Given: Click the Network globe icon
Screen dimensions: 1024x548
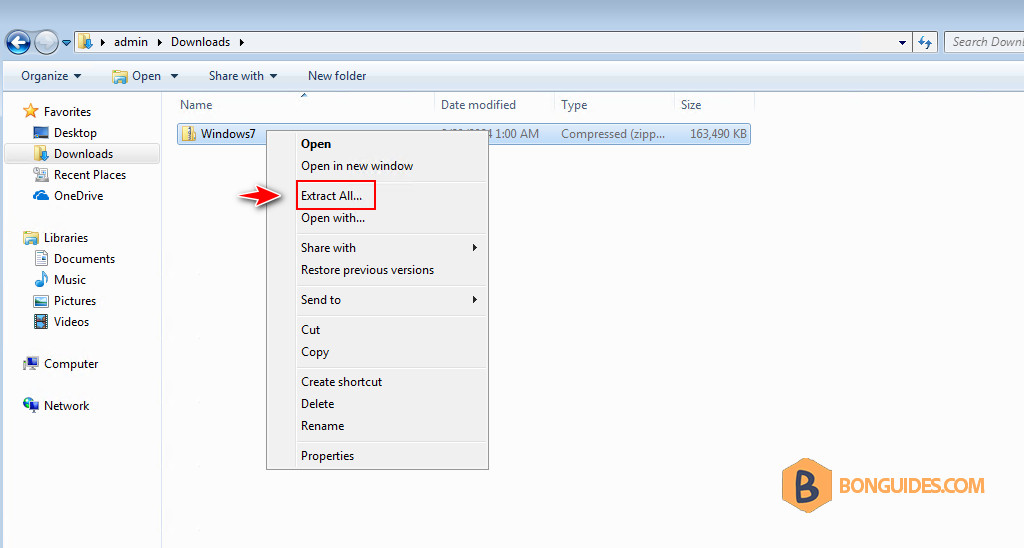Looking at the screenshot, I should (x=30, y=405).
